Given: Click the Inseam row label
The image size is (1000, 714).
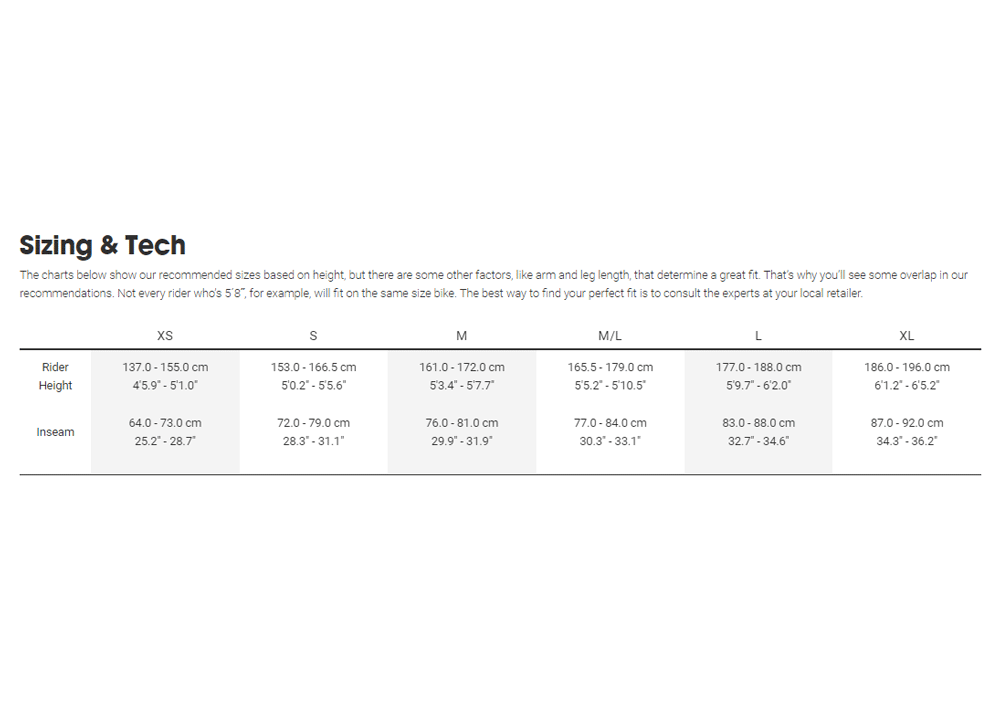Looking at the screenshot, I should [56, 432].
